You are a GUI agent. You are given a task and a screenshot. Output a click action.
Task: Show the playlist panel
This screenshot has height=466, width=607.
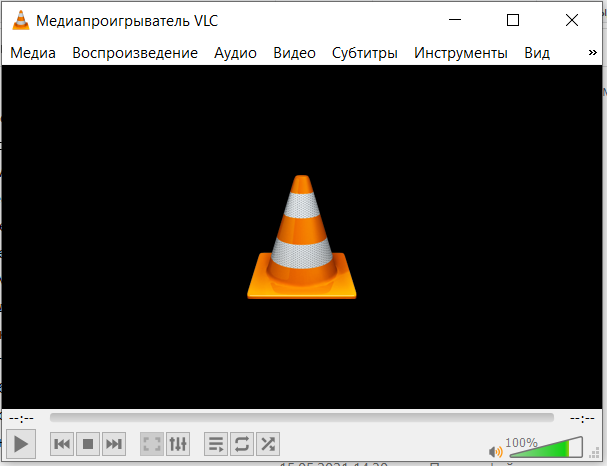pos(216,444)
